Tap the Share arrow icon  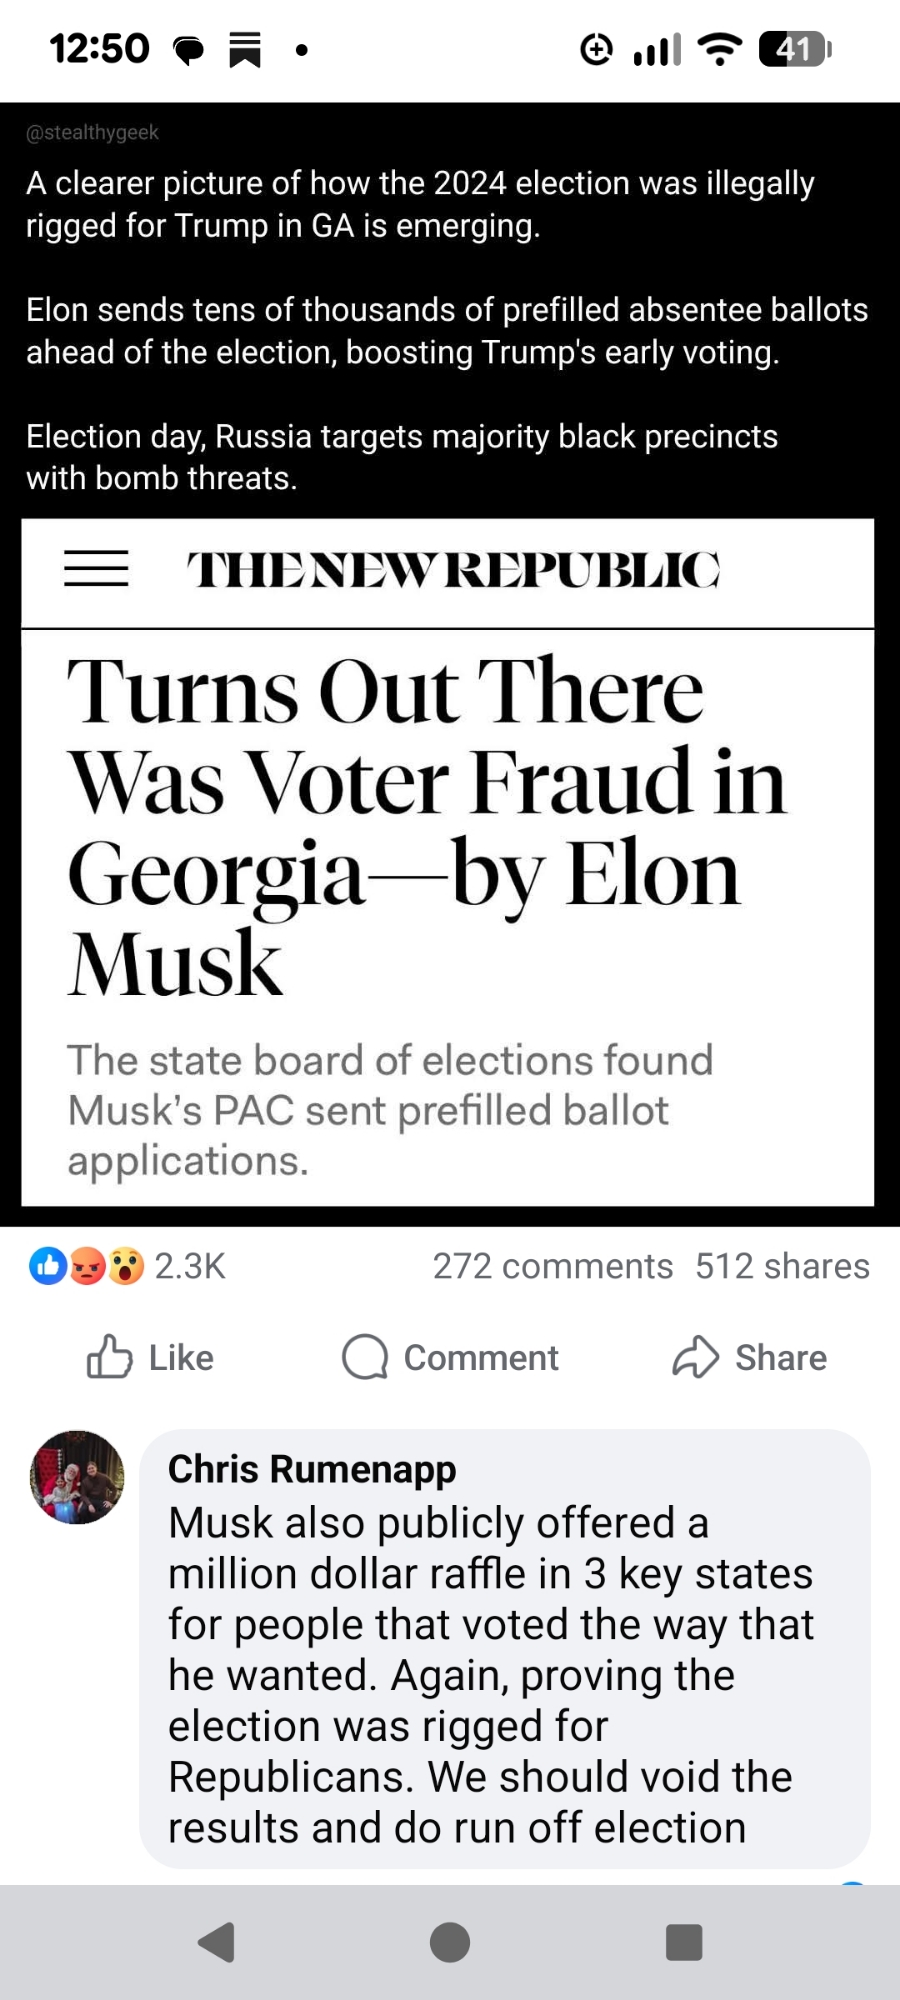pyautogui.click(x=696, y=1357)
